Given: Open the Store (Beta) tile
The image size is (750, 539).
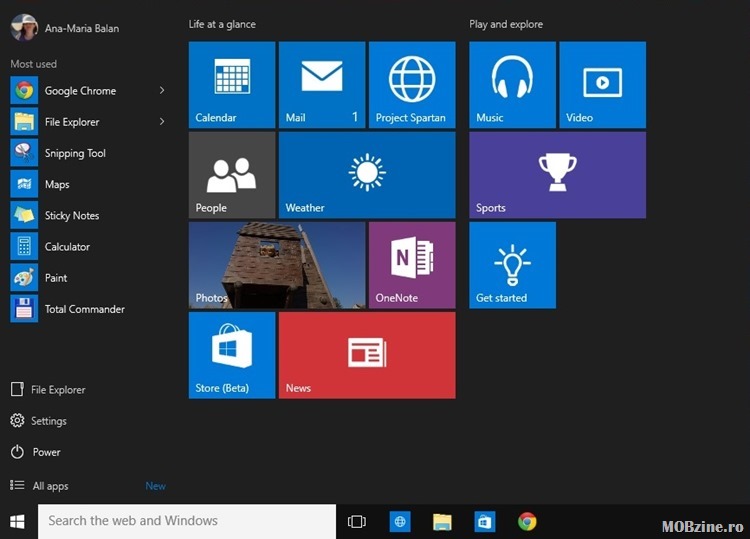Looking at the screenshot, I should tap(232, 355).
